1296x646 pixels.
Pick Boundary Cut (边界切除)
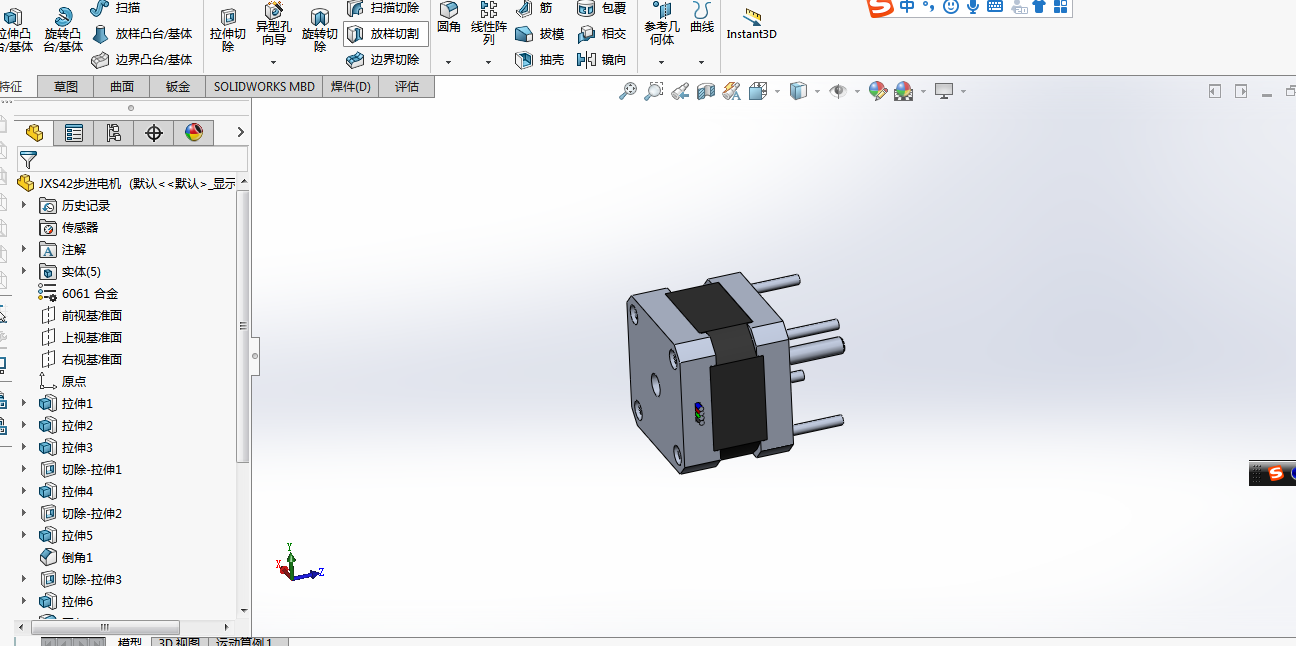point(384,60)
